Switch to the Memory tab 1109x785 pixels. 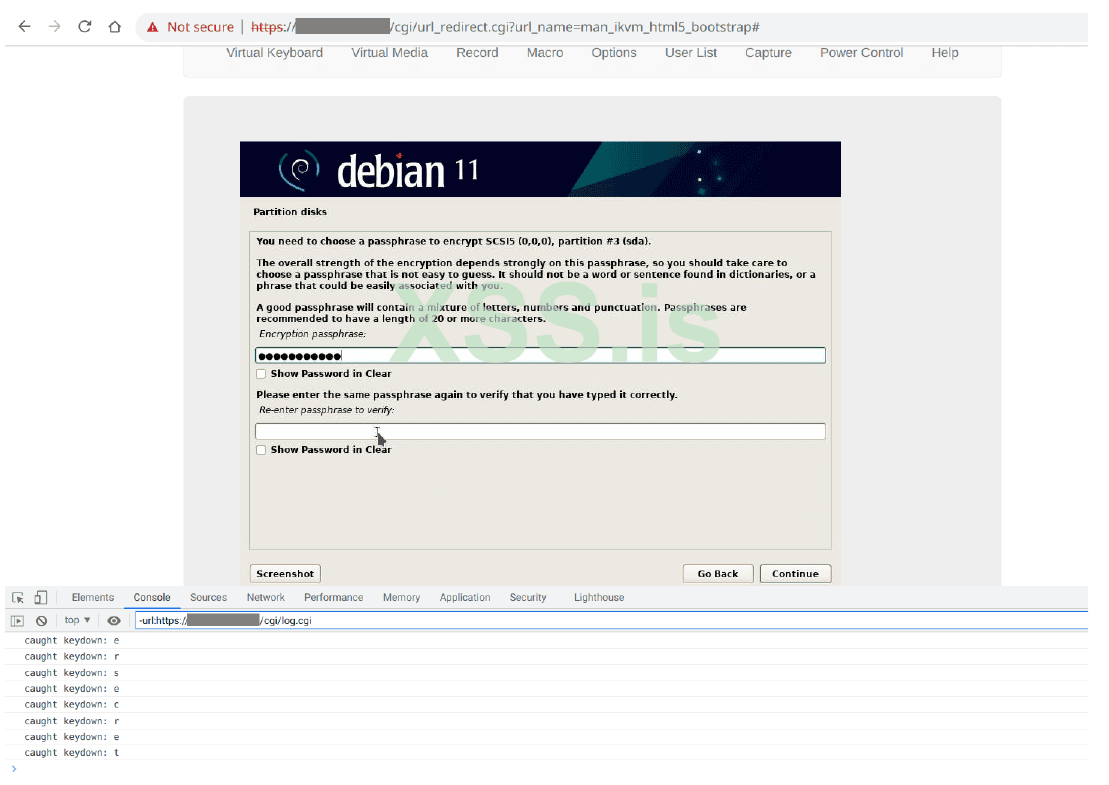tap(402, 598)
